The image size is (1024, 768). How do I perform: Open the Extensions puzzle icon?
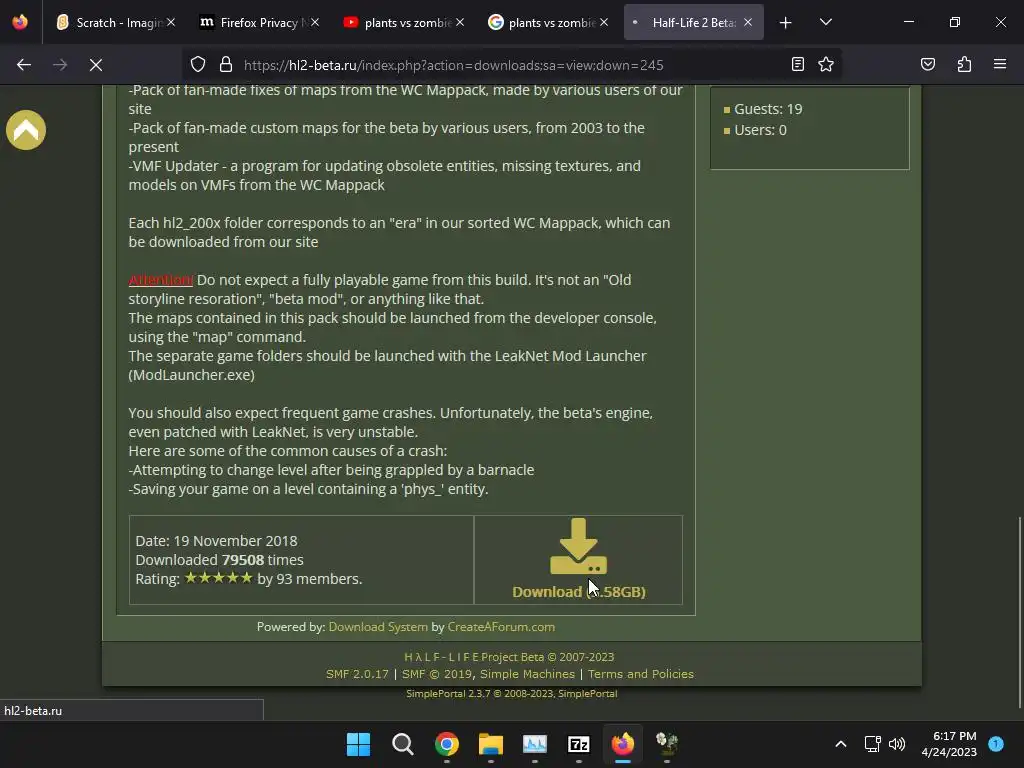pos(965,64)
